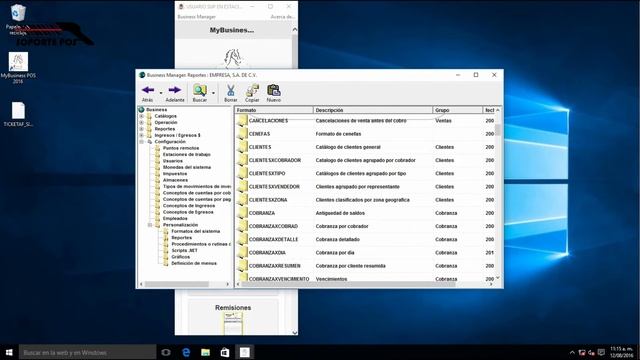Expand the Ingresos / Egresos $ node
Screen dimensions: 640x360
[142, 135]
